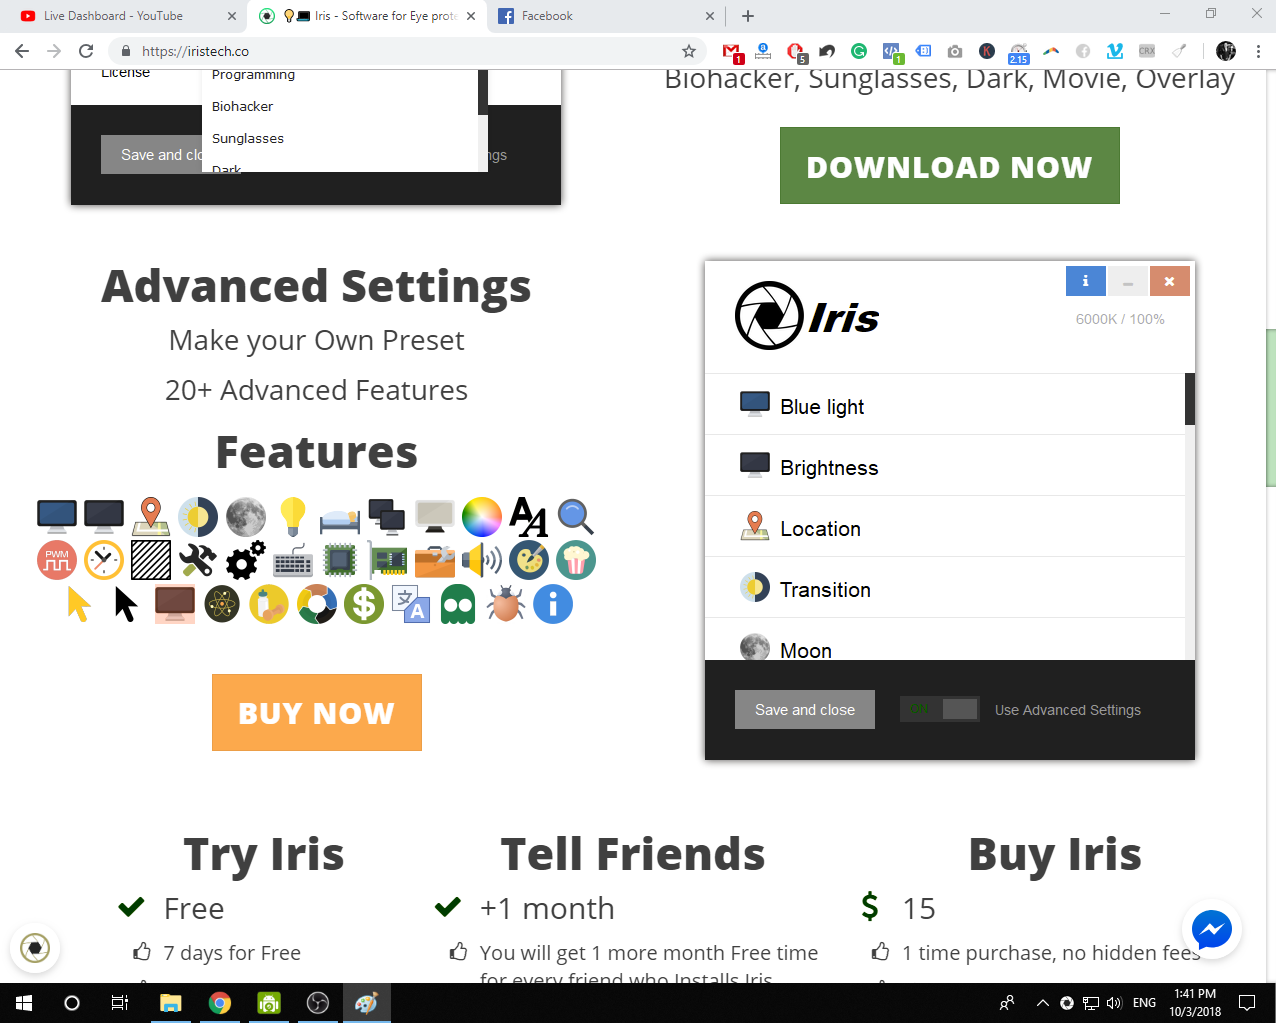The image size is (1276, 1023).
Task: Click the green dollar sign feature icon
Action: click(364, 604)
